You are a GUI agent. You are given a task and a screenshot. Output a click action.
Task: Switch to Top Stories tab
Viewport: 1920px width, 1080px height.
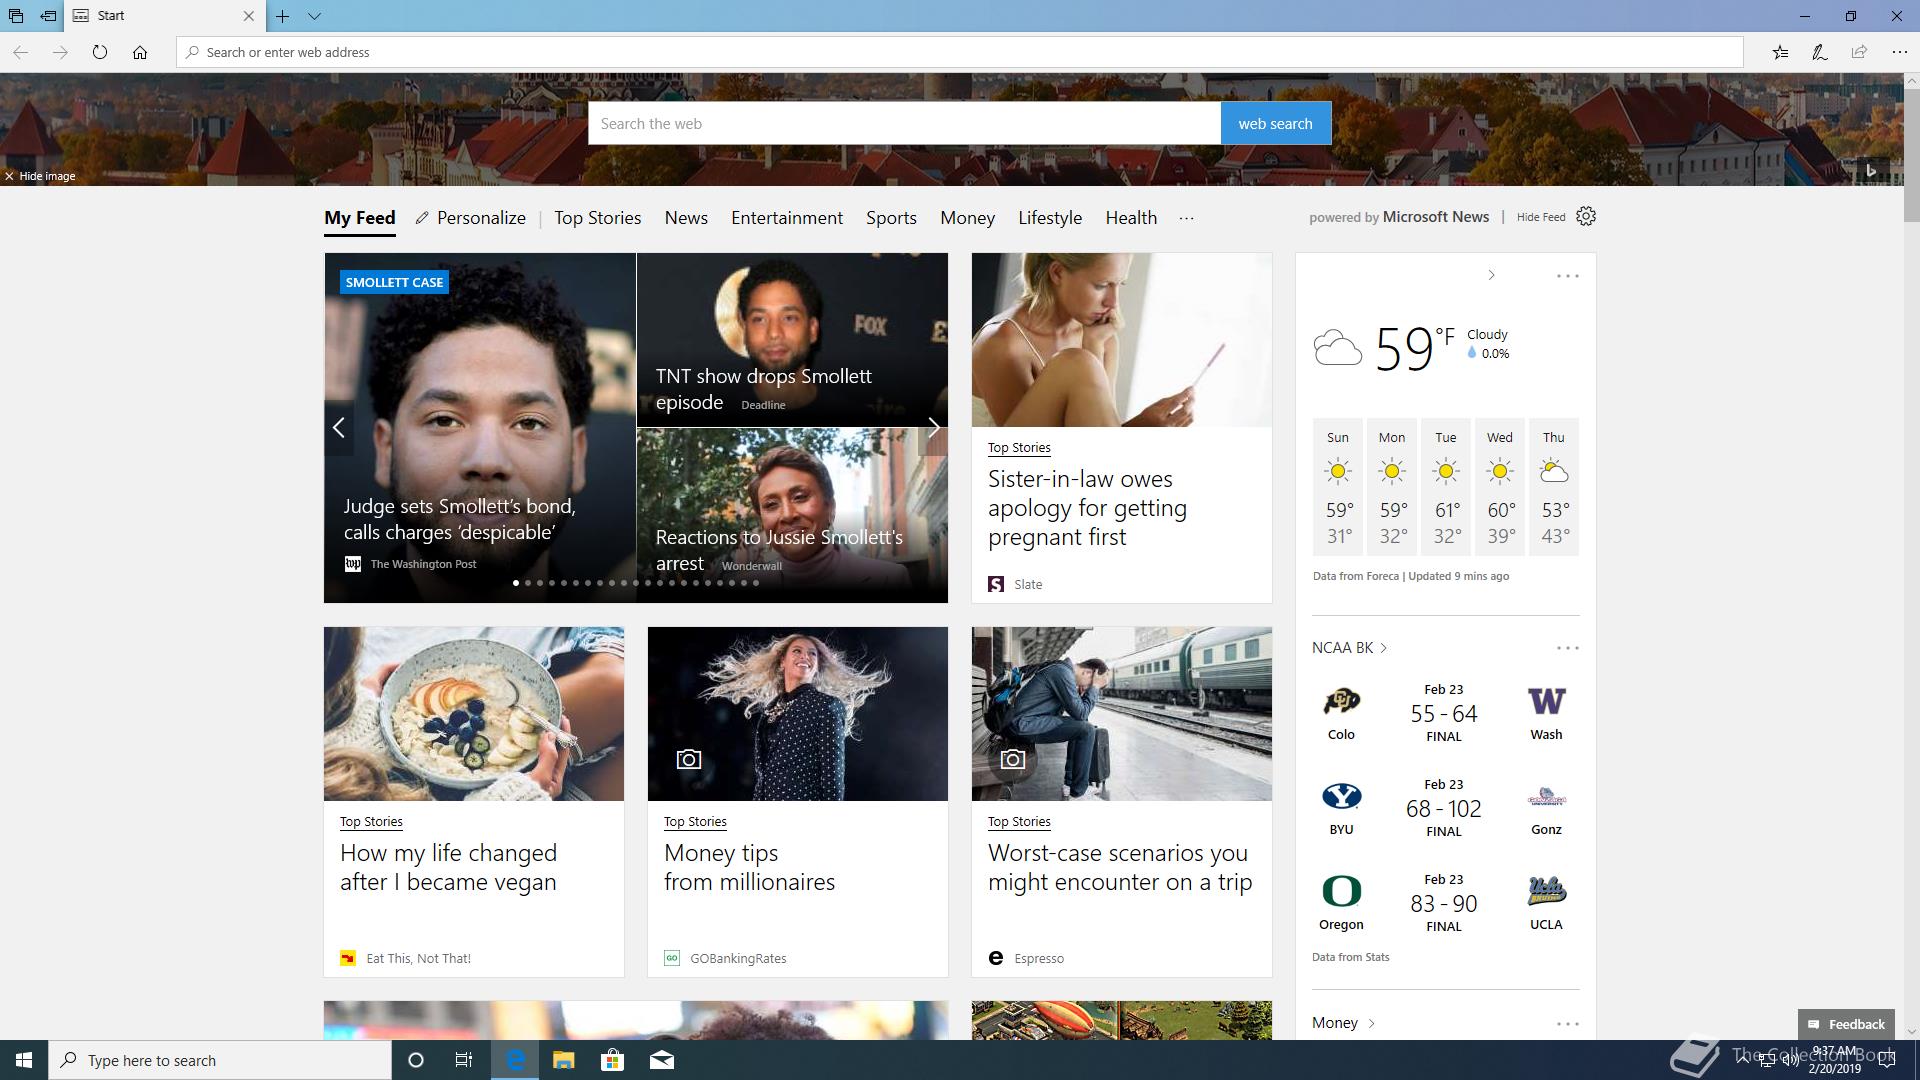pos(598,218)
